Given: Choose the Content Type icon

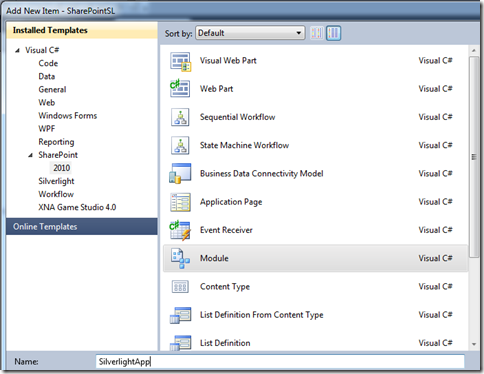Looking at the screenshot, I should [180, 287].
